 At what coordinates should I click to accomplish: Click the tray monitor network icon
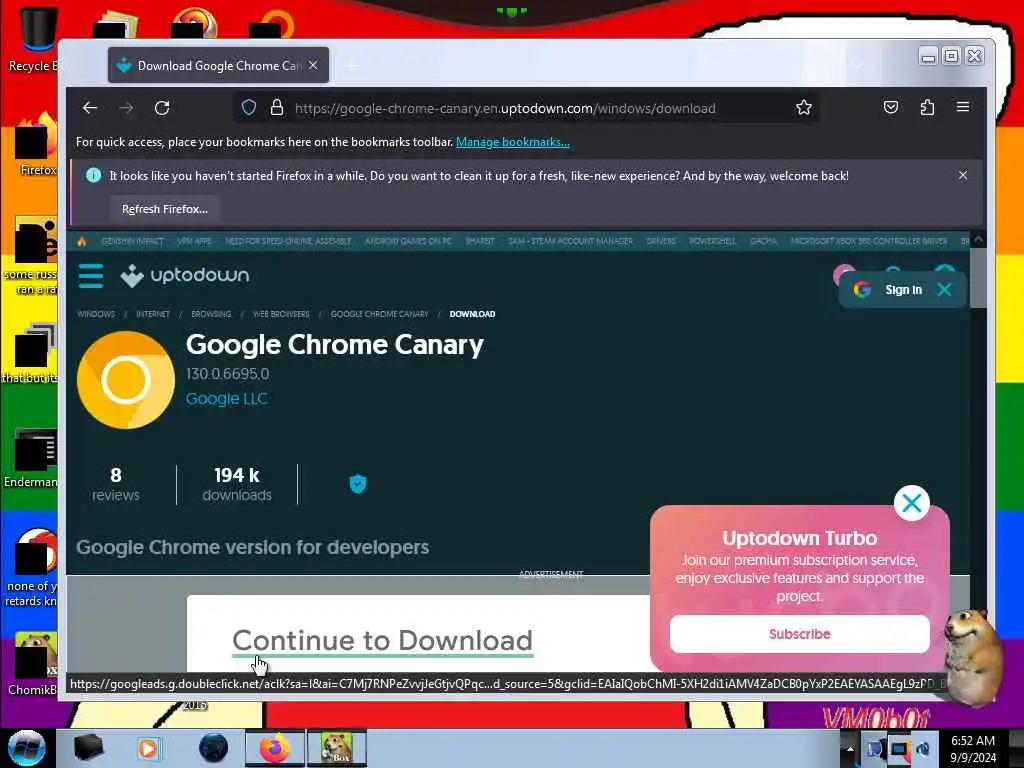pyautogui.click(x=899, y=748)
